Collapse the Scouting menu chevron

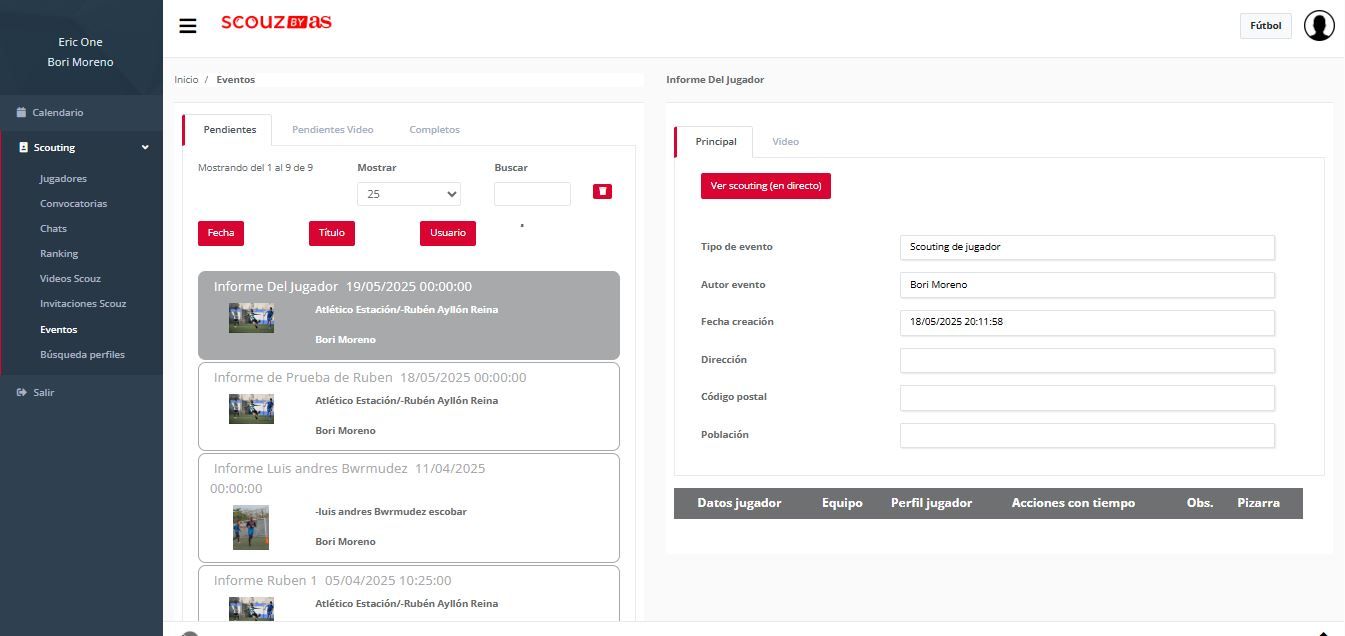145,148
